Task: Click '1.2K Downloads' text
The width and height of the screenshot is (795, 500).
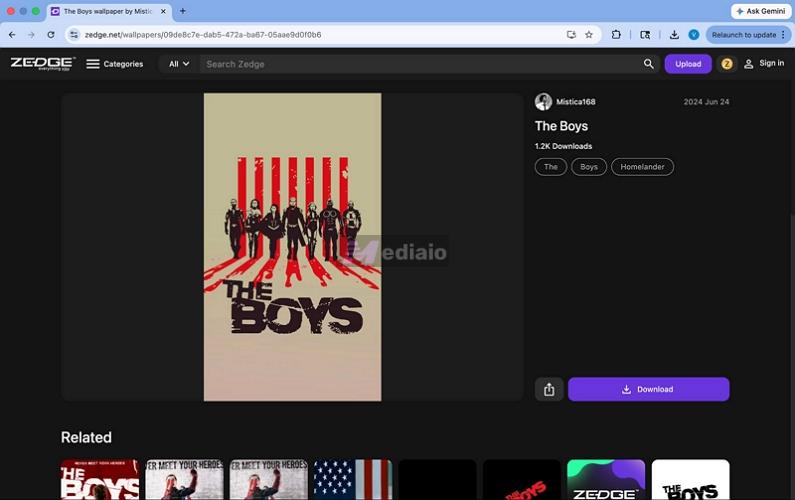Action: tap(563, 146)
